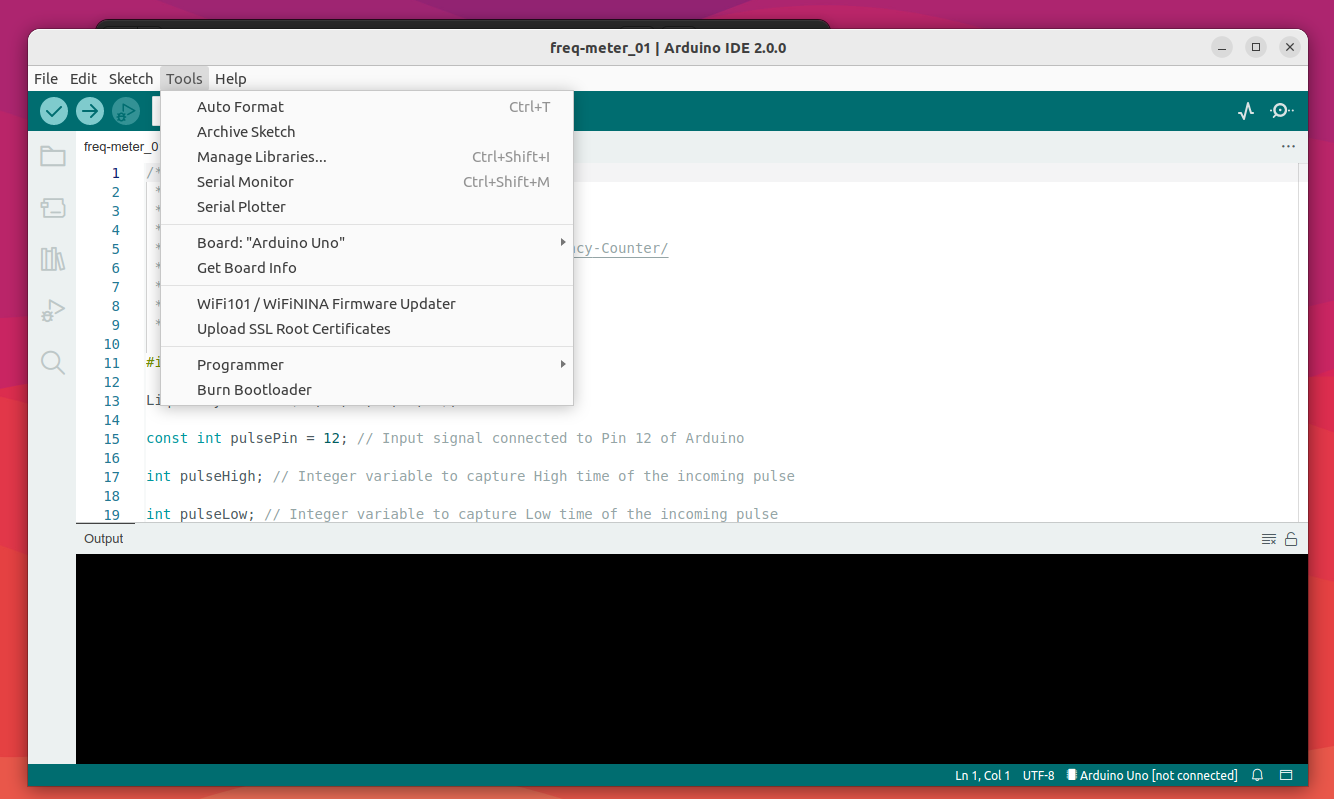Viewport: 1334px width, 799px height.
Task: Click the Verify checkmark button
Action: (54, 111)
